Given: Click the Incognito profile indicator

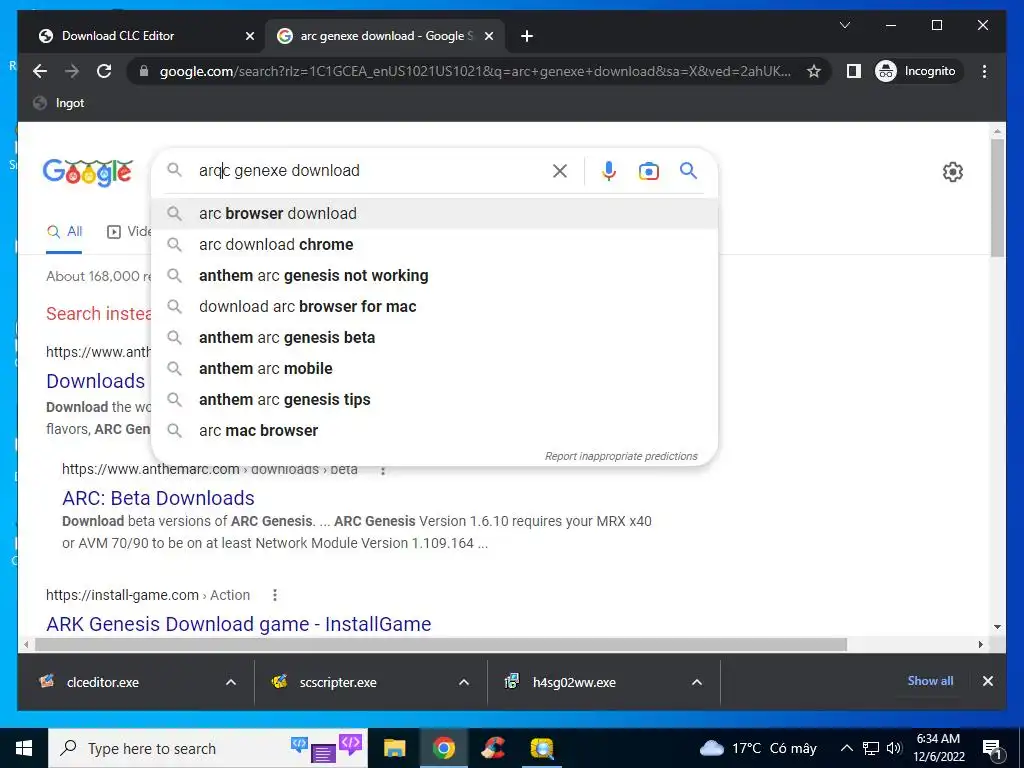Looking at the screenshot, I should point(916,71).
